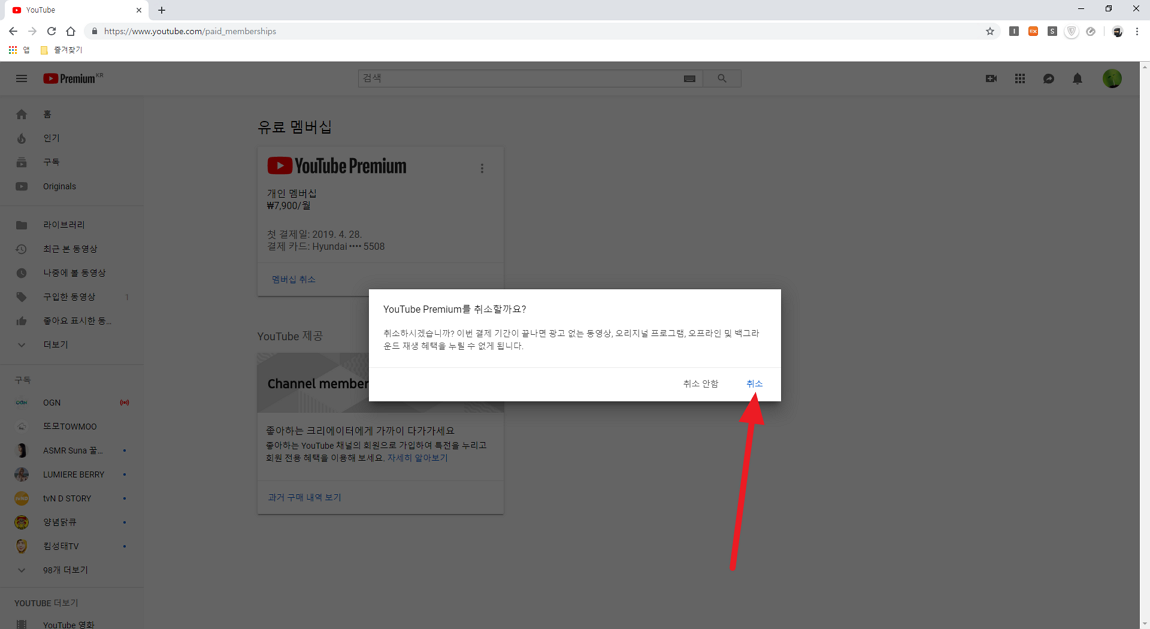Open the on-screen keyboard icon in search
The width and height of the screenshot is (1150, 629).
click(x=689, y=78)
